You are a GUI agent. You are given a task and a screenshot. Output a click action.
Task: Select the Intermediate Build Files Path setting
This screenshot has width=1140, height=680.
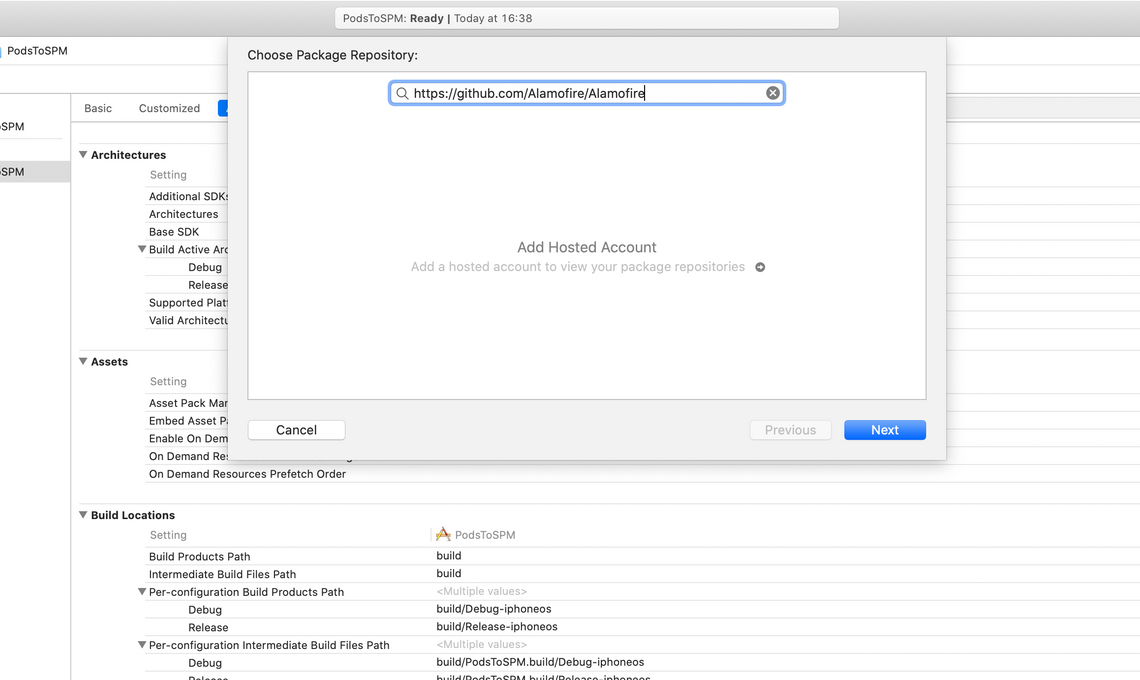[x=222, y=574]
